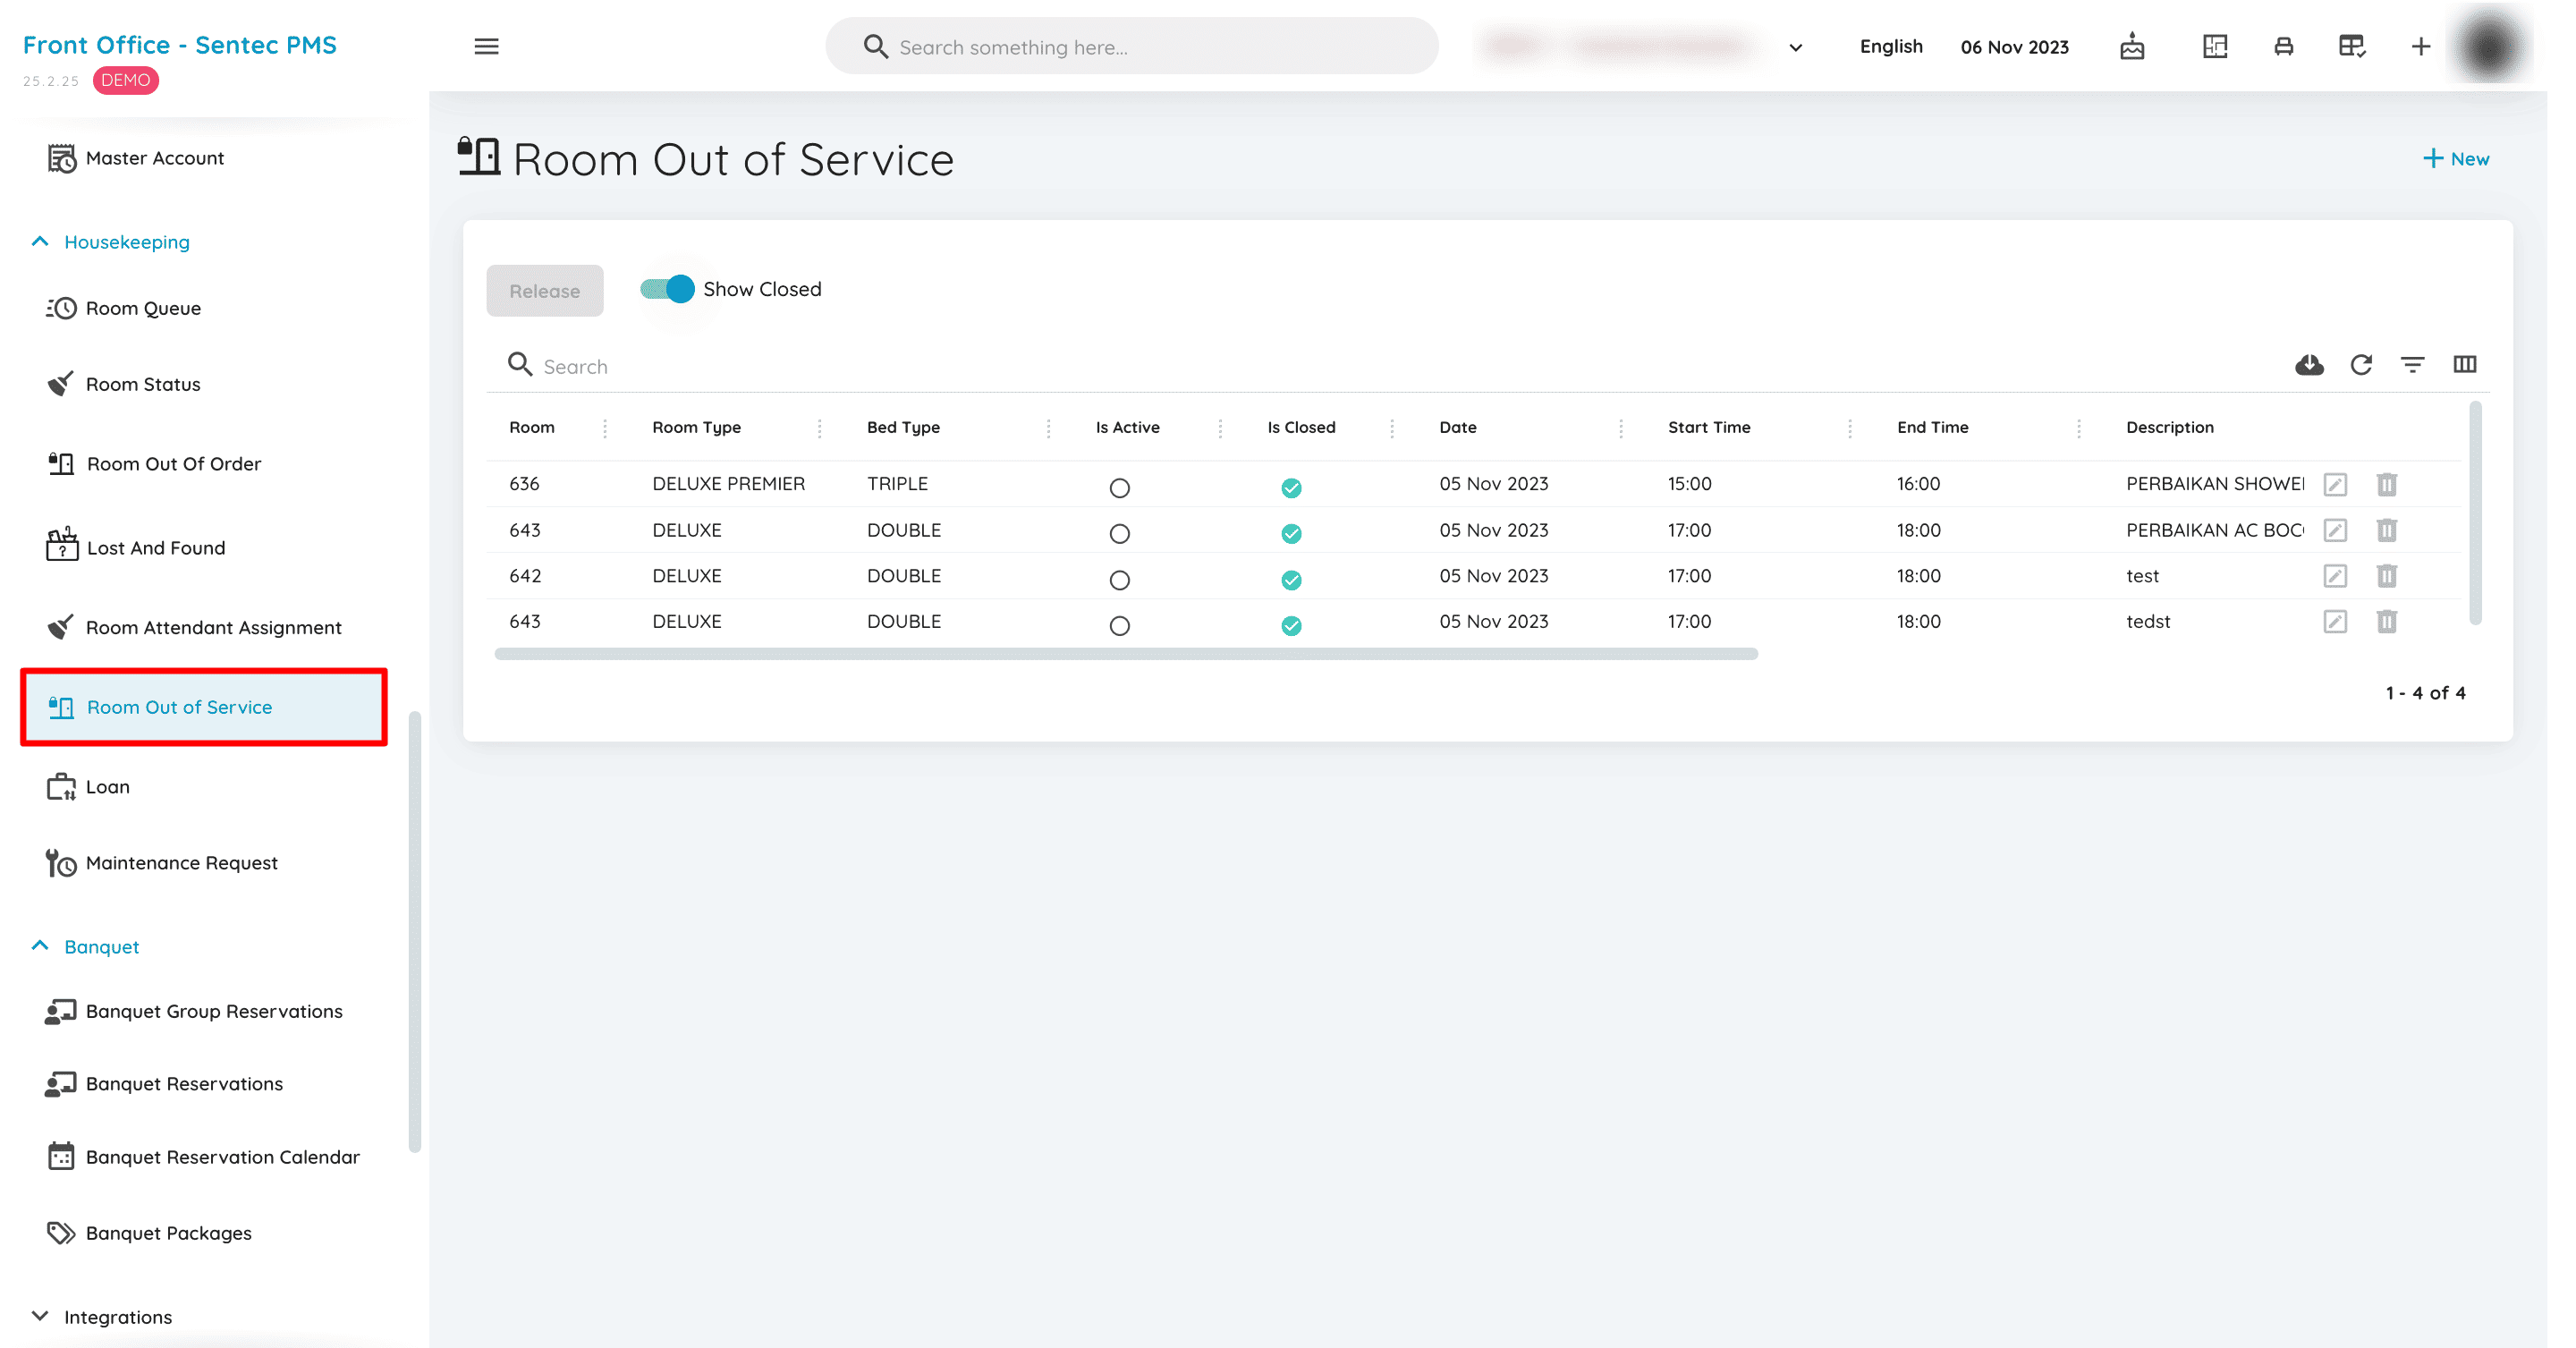Open the floor plan icon in header
Viewport: 2576px width, 1348px height.
pyautogui.click(x=2214, y=46)
